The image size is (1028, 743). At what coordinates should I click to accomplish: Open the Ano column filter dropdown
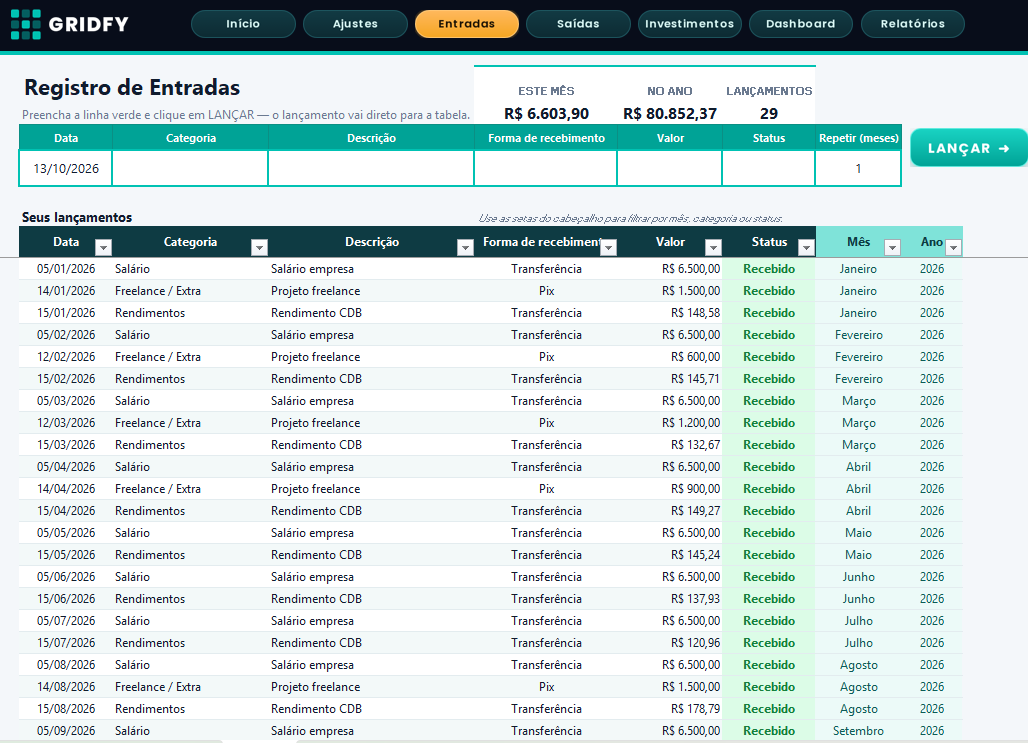click(954, 247)
